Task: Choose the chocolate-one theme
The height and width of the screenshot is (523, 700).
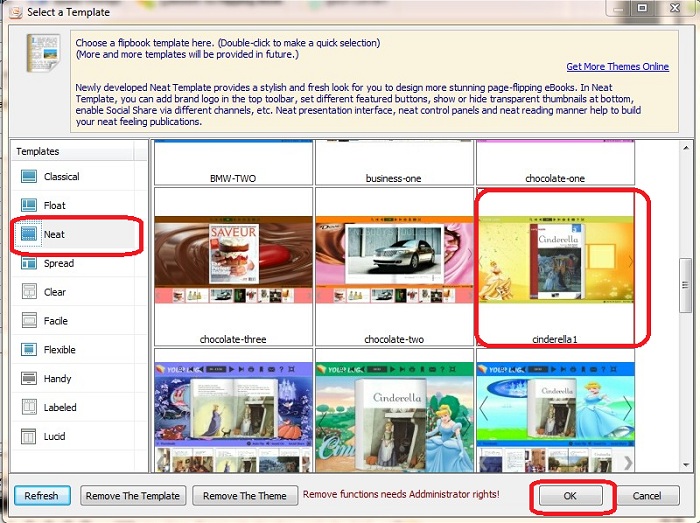Action: [555, 162]
